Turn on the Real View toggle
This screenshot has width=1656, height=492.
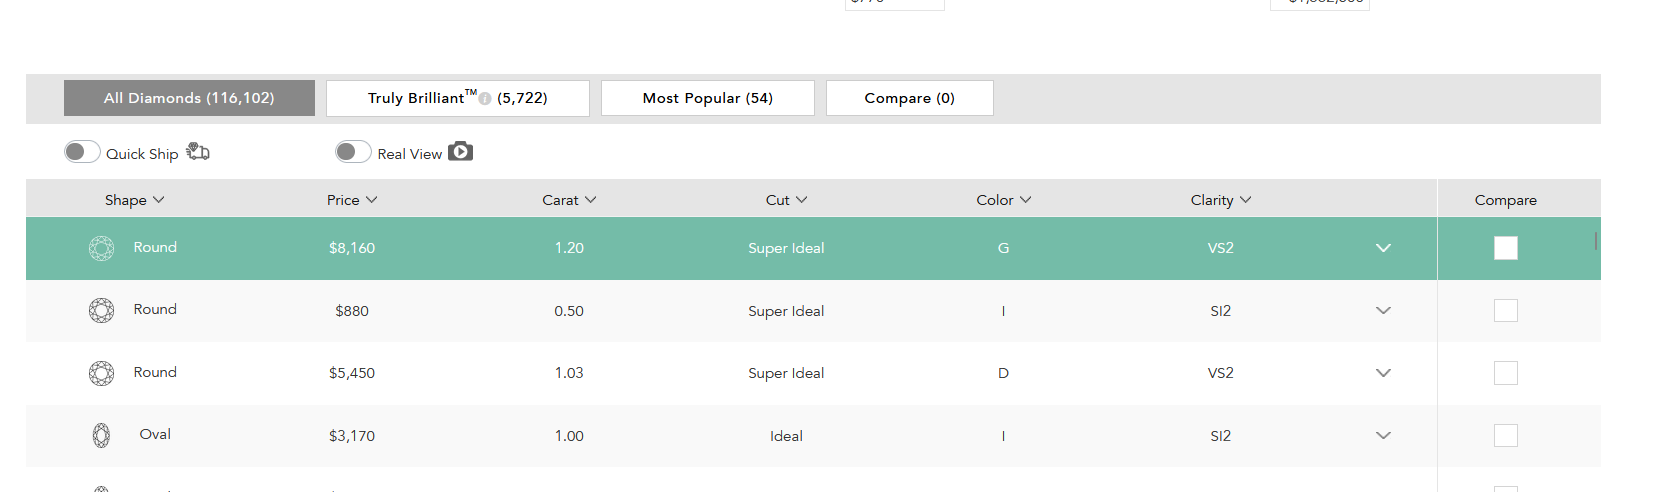(353, 152)
